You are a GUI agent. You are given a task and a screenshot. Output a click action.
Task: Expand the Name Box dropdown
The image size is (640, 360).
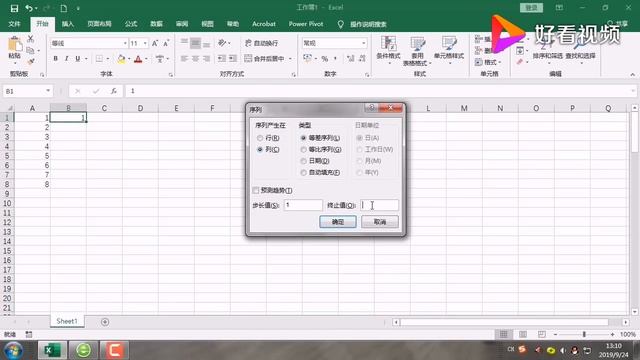[48, 91]
